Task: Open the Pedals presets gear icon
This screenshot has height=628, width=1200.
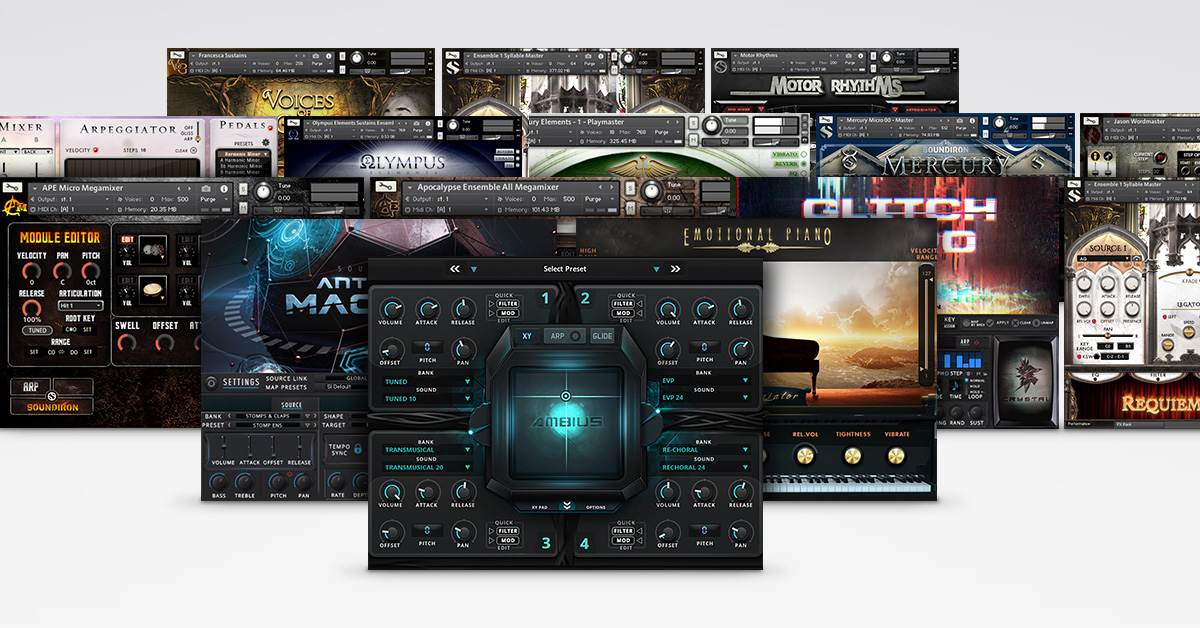Action: pyautogui.click(x=264, y=141)
